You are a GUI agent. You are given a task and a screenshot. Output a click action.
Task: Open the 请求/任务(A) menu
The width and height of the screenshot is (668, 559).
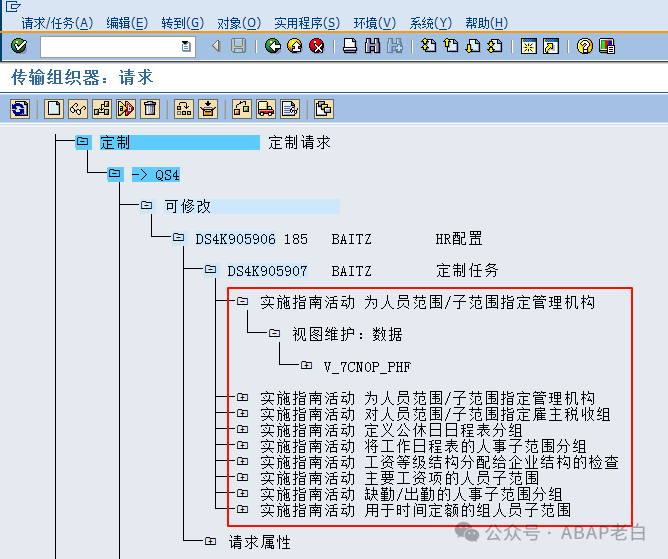[x=57, y=23]
